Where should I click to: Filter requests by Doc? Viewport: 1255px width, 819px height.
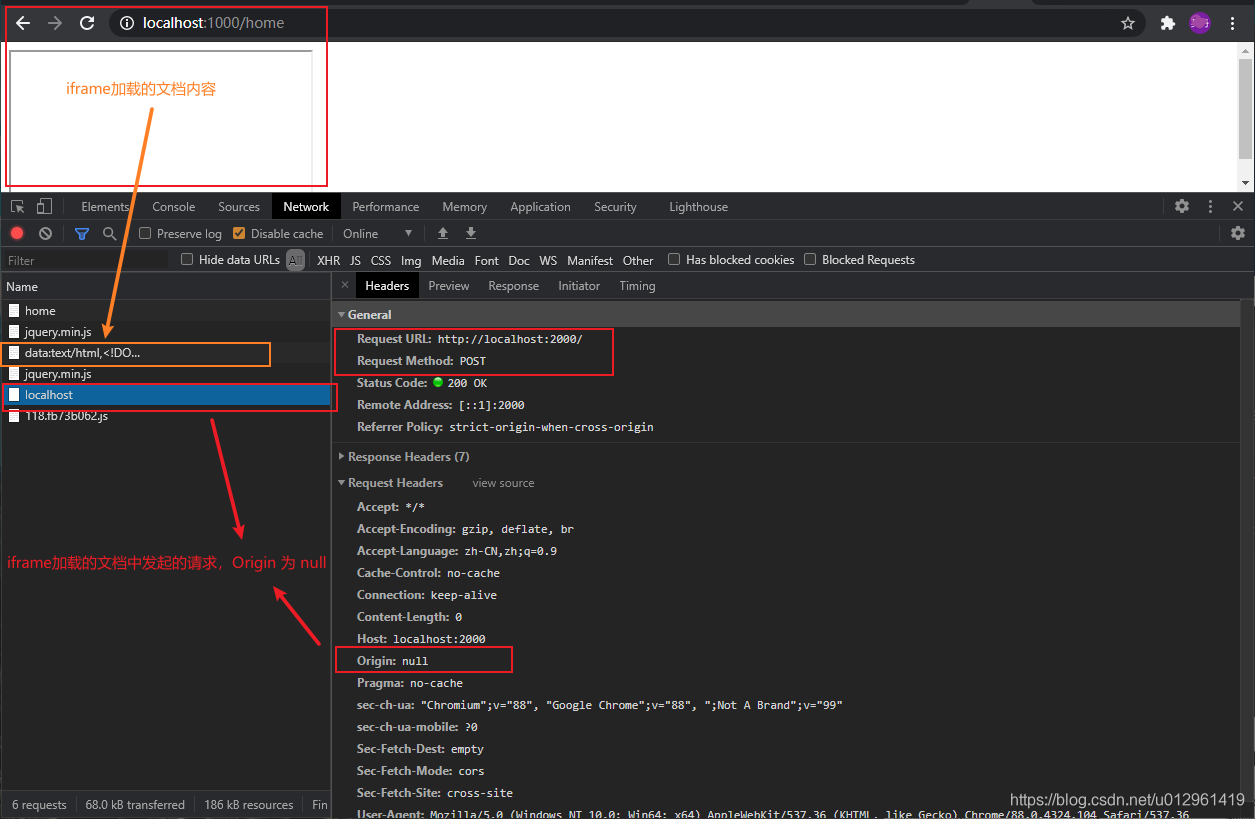tap(519, 260)
